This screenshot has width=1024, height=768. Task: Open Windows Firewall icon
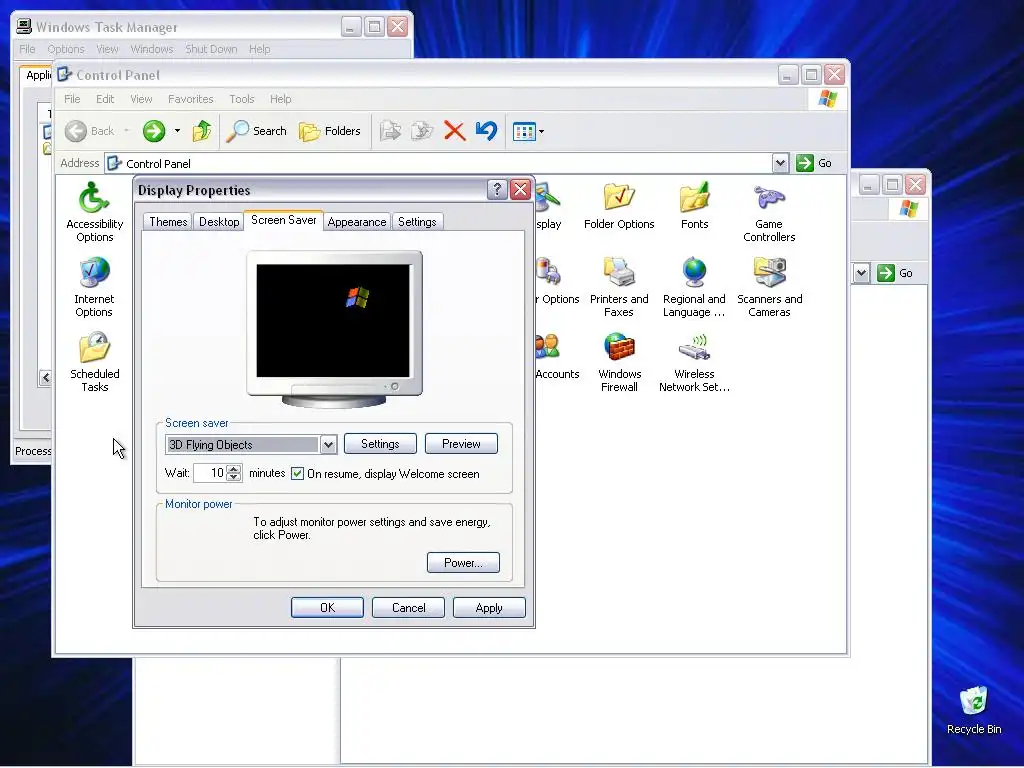(618, 362)
